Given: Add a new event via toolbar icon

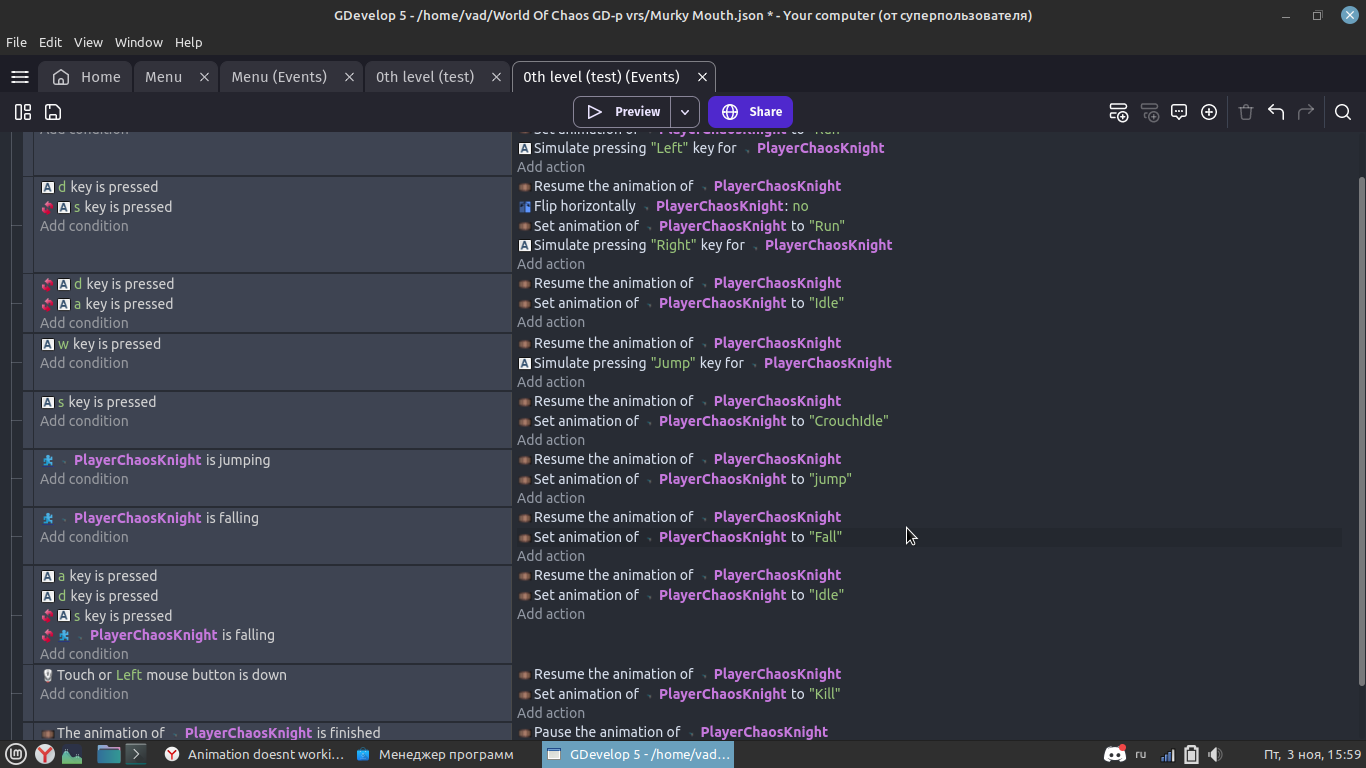Looking at the screenshot, I should tap(1119, 112).
